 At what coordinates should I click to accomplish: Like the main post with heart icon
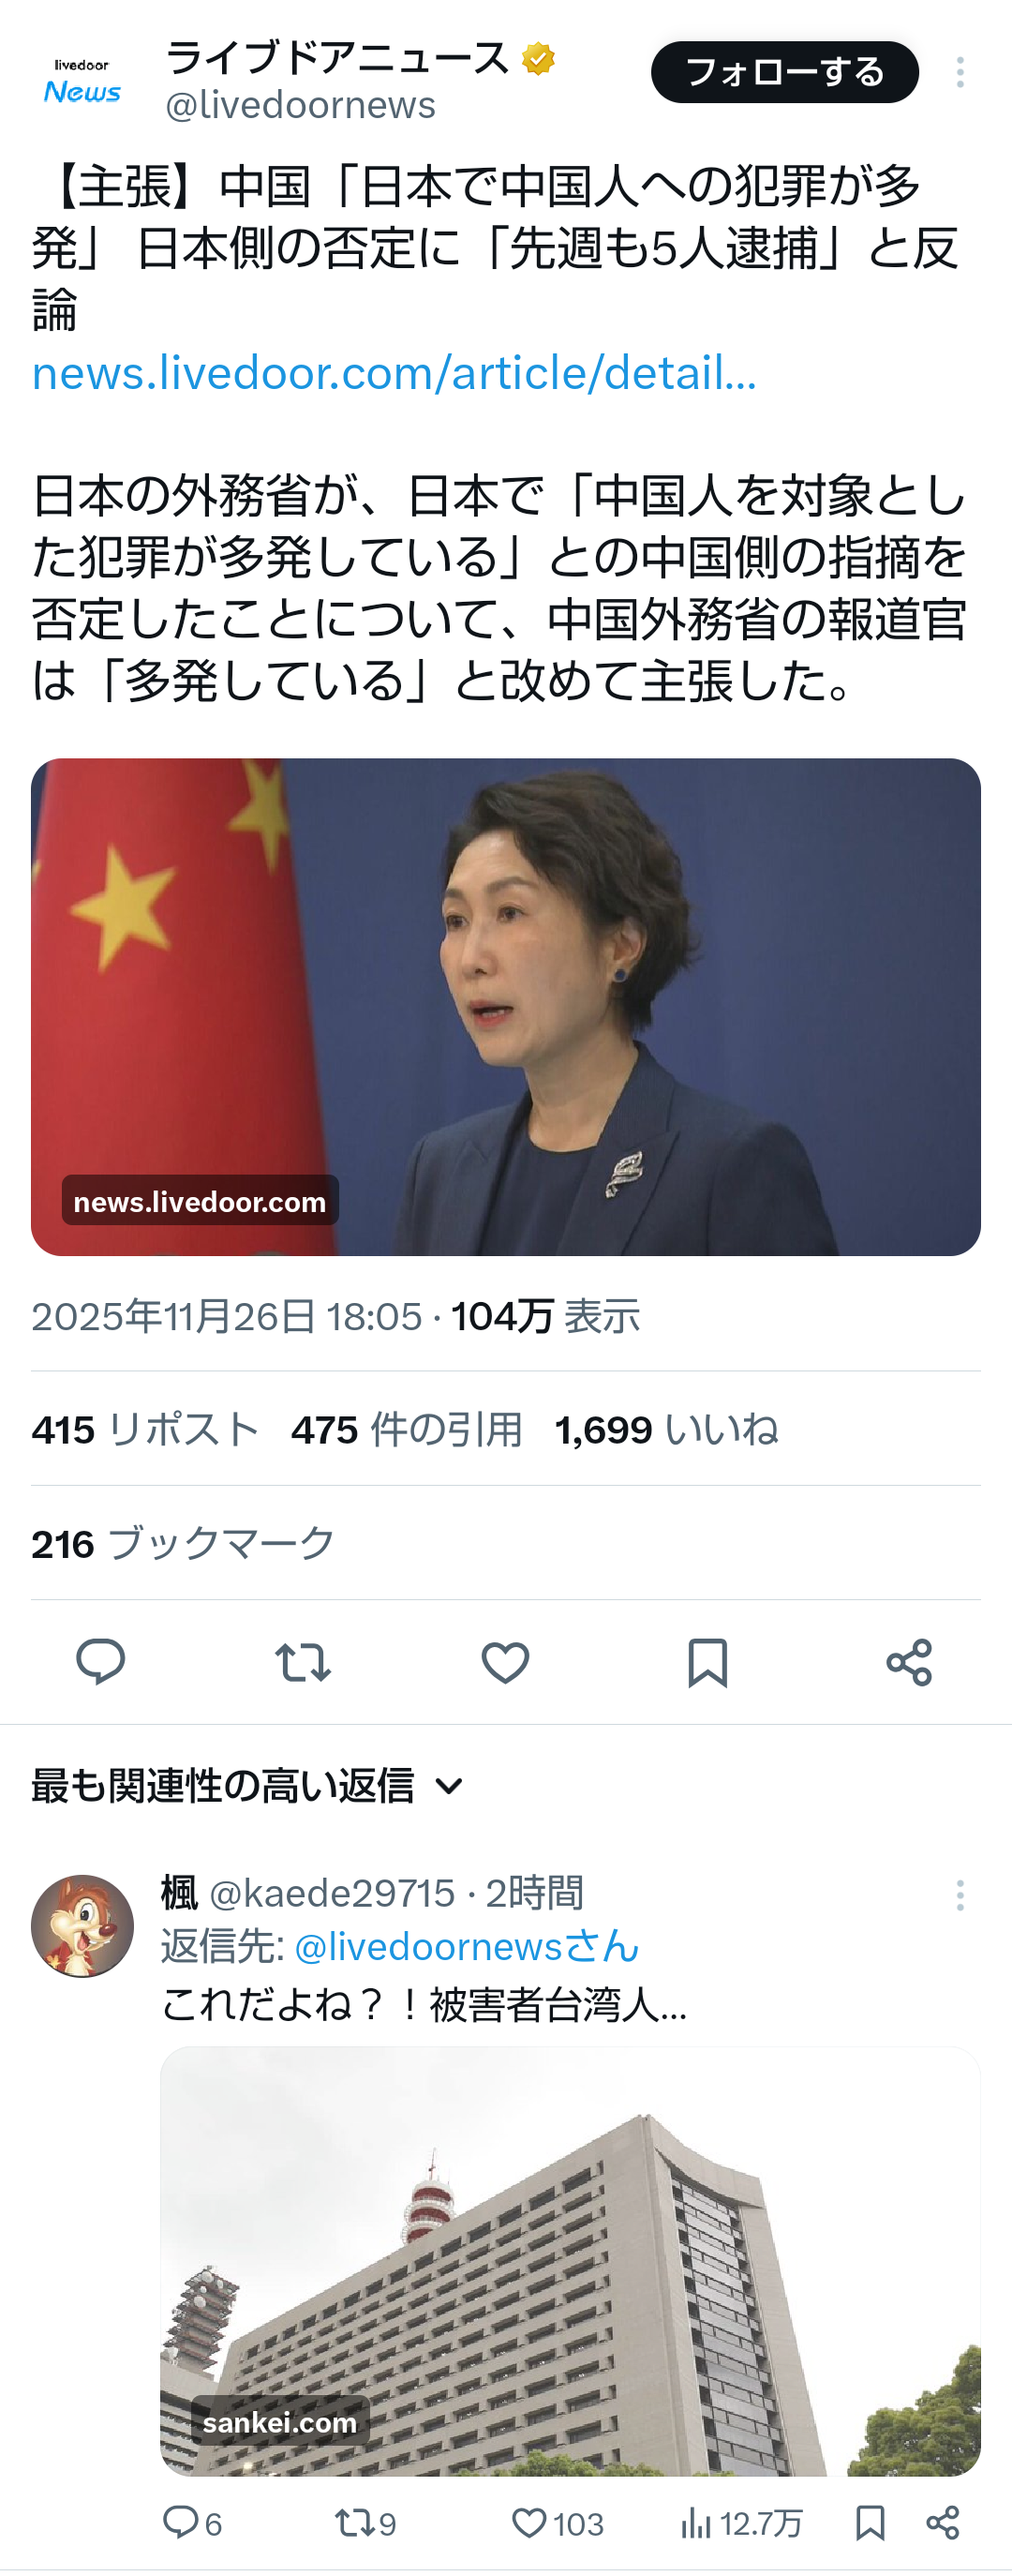(x=505, y=1662)
